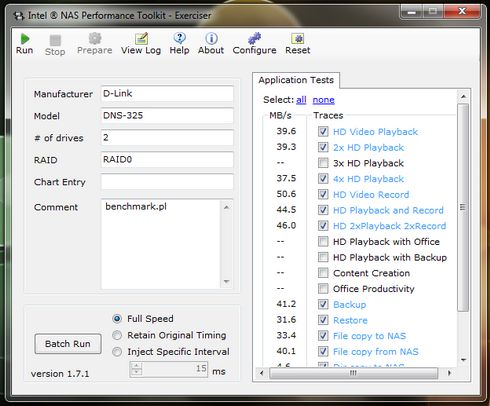Screen dimensions: 490x406
Task: Click inside the Comment text area
Action: (161, 244)
